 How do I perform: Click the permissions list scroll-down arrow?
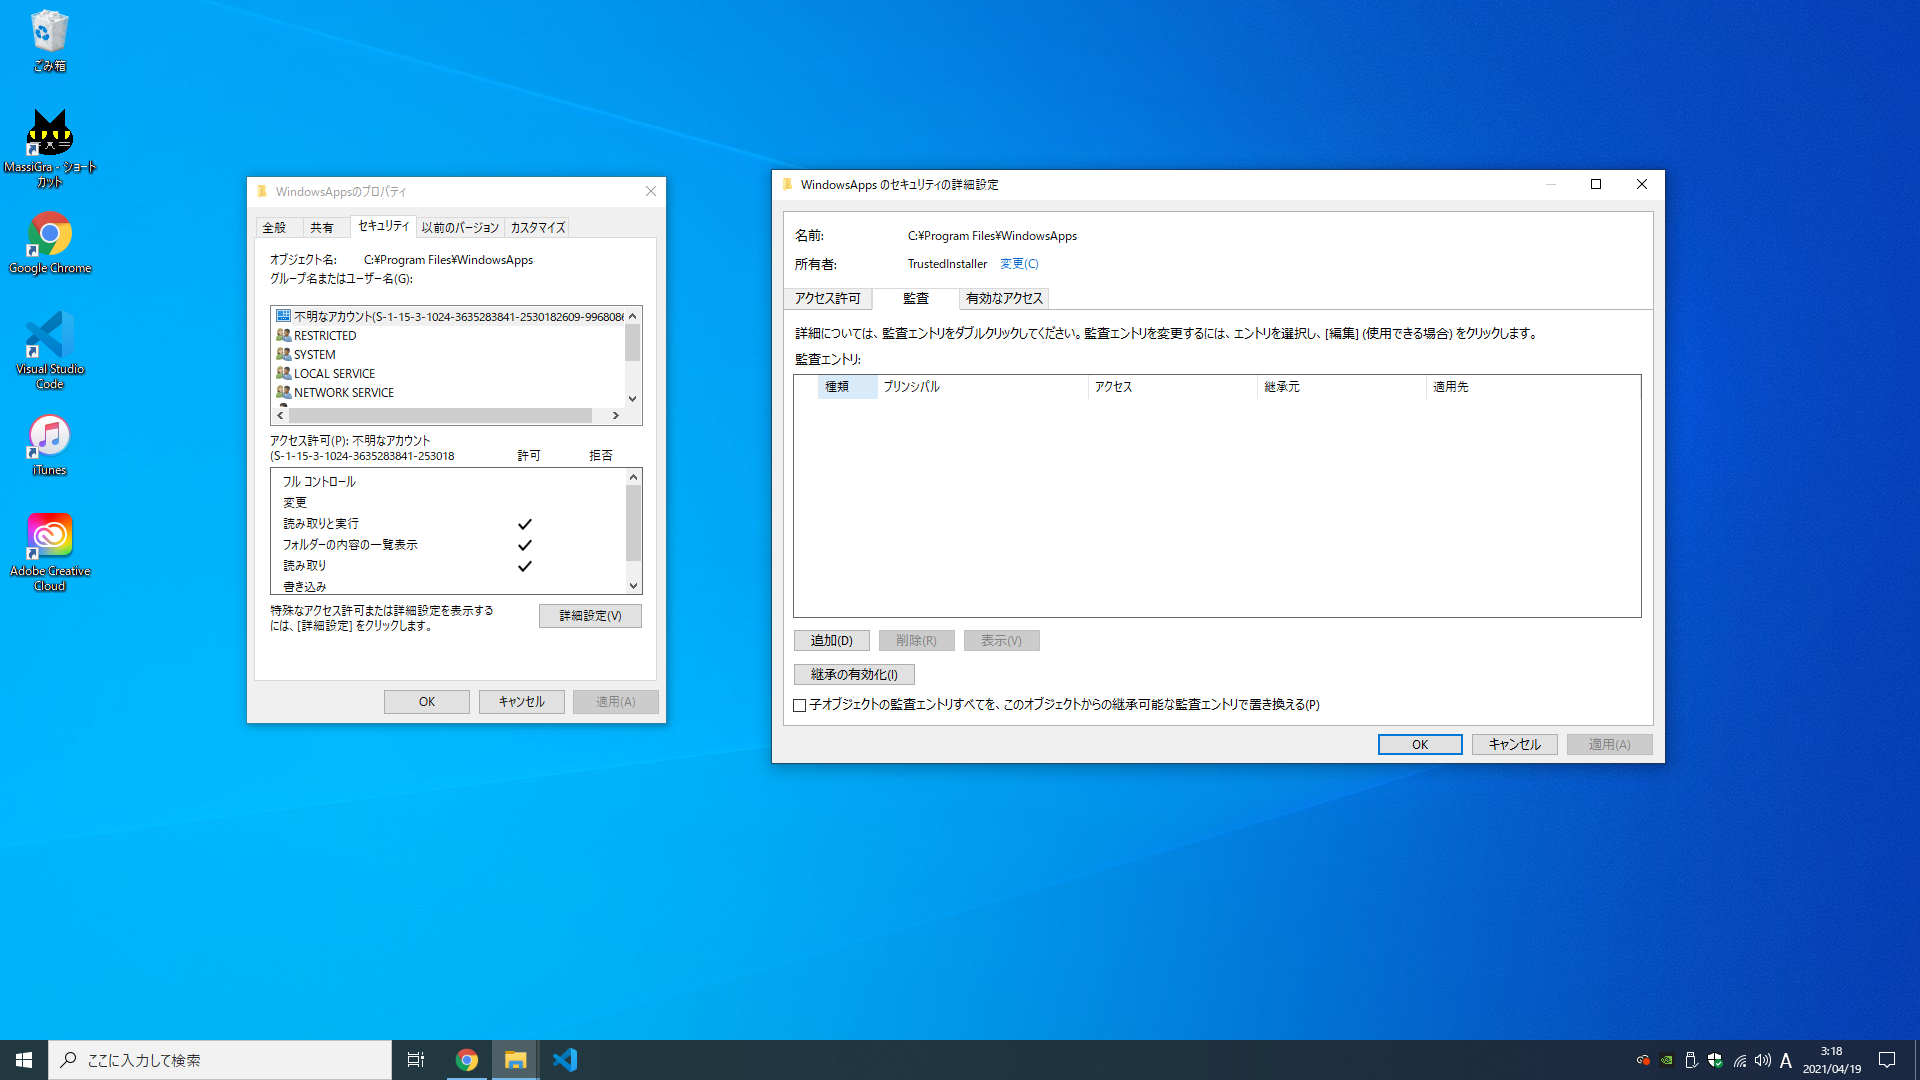click(633, 586)
